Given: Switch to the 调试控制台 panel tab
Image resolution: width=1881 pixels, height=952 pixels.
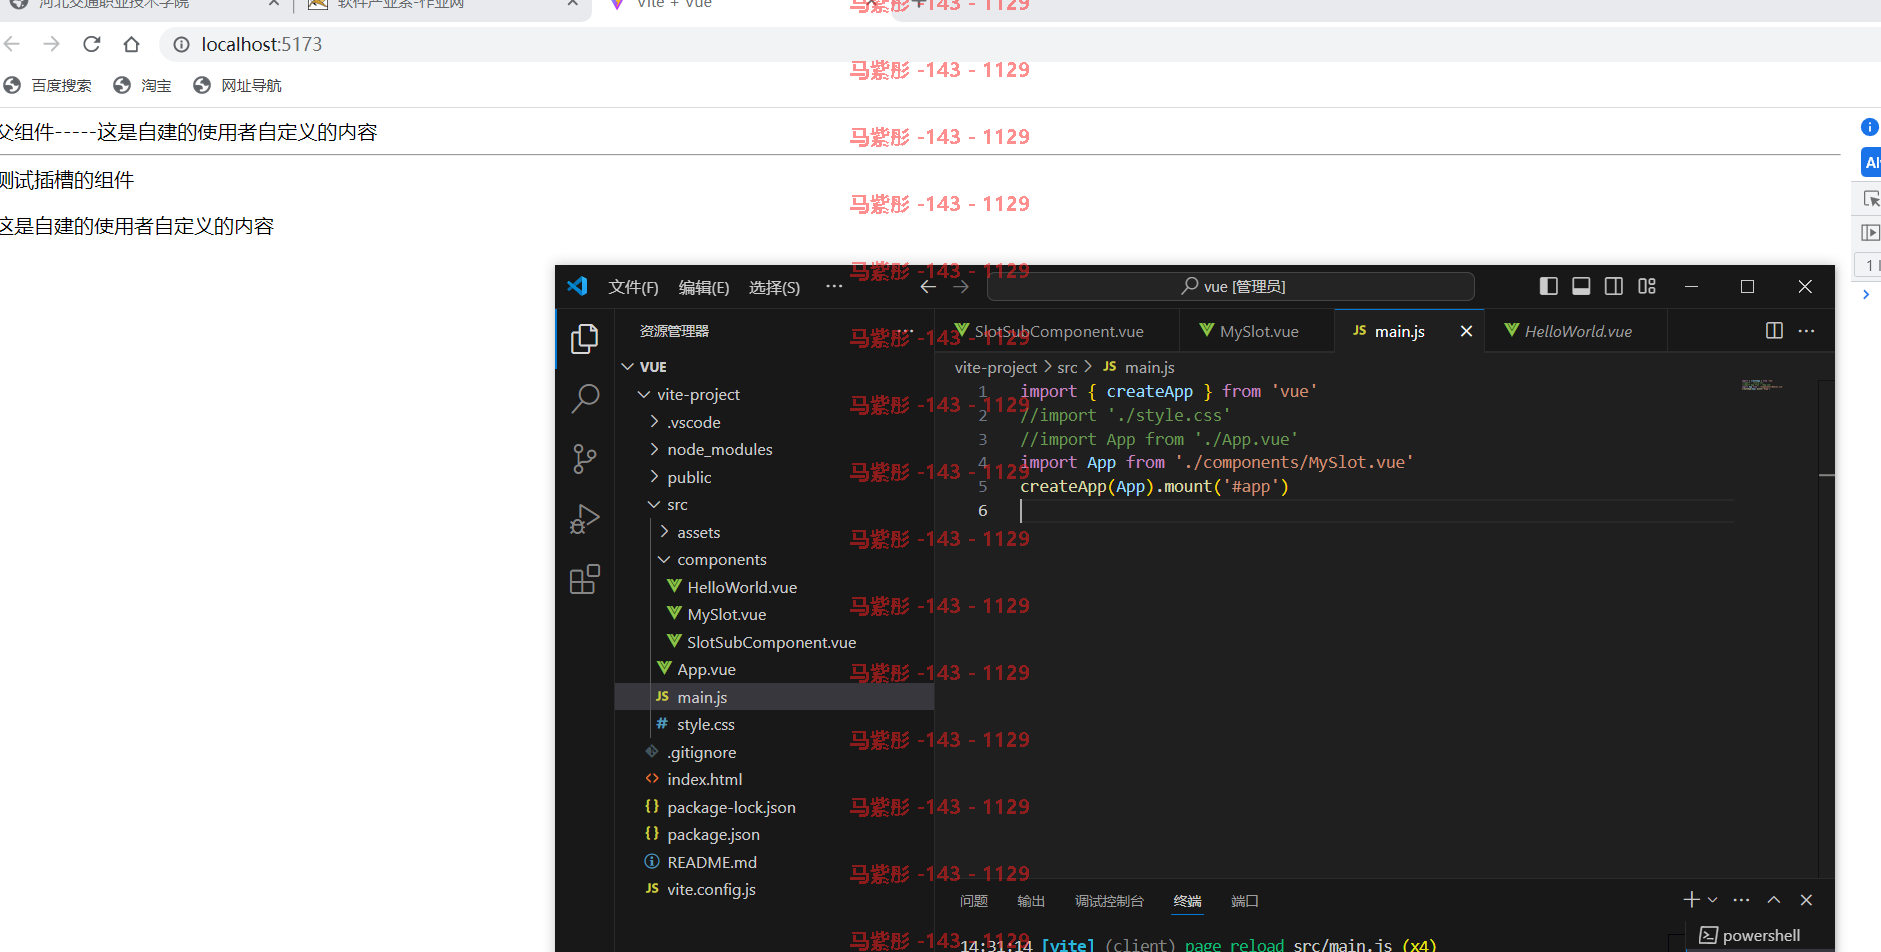Looking at the screenshot, I should [1109, 901].
